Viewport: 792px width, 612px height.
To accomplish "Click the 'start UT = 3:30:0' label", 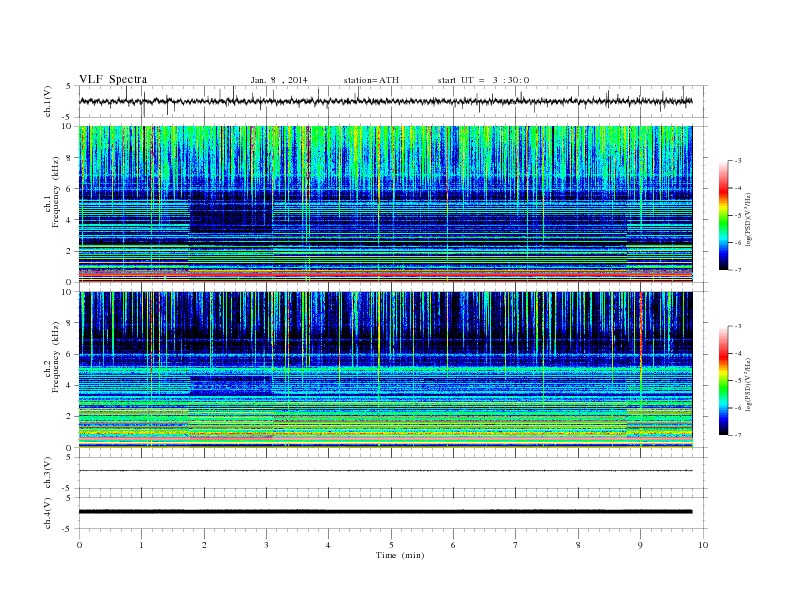I will [483, 80].
